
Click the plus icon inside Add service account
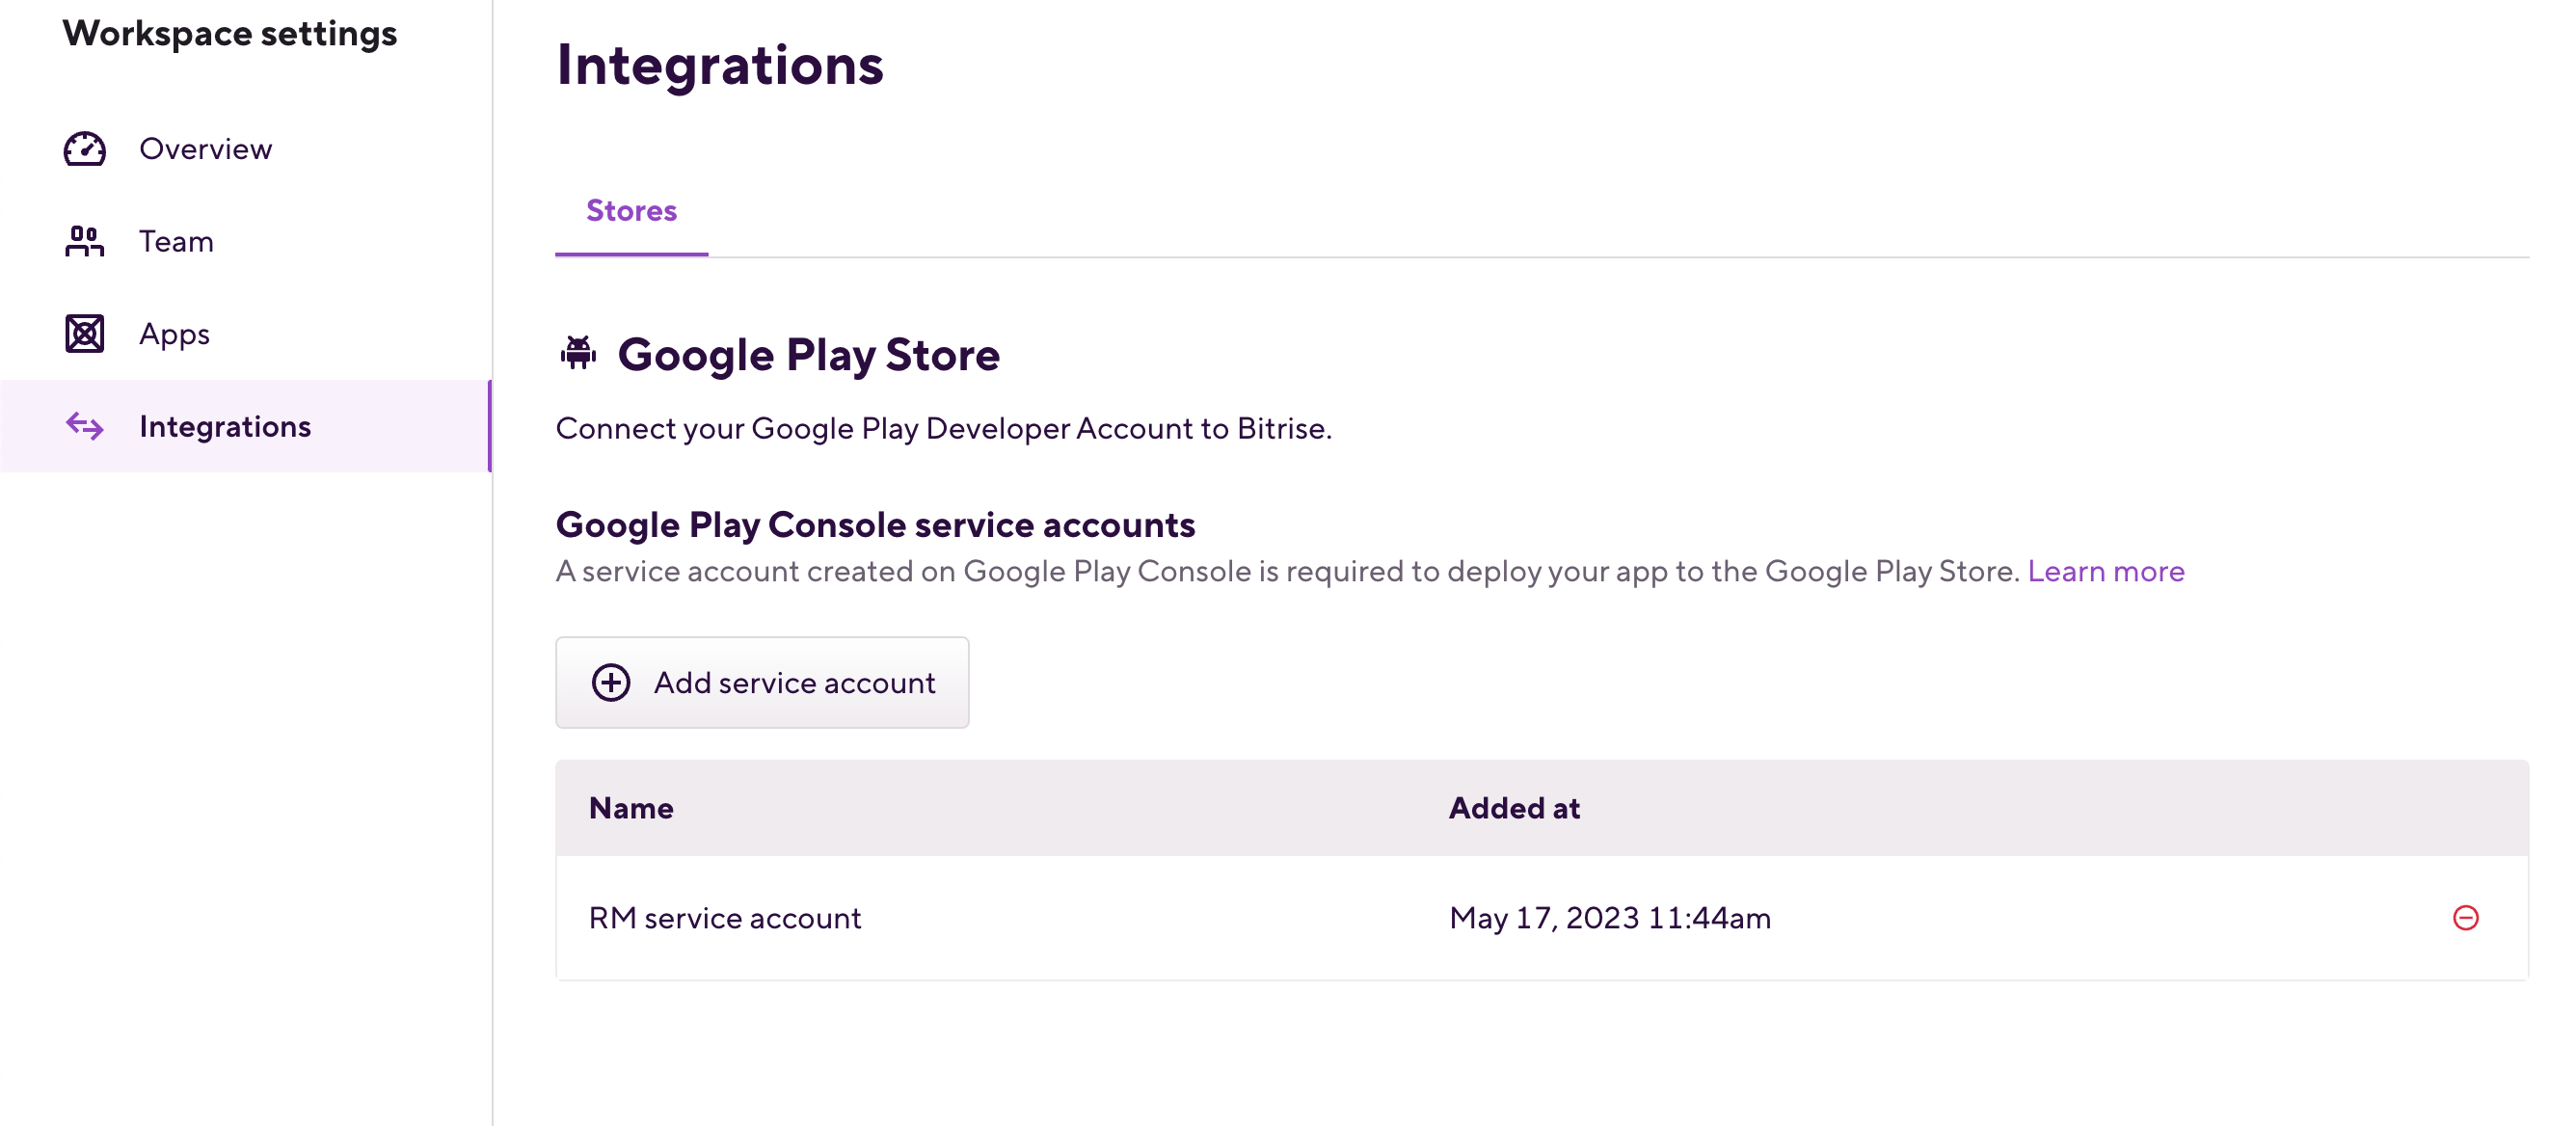coord(611,682)
